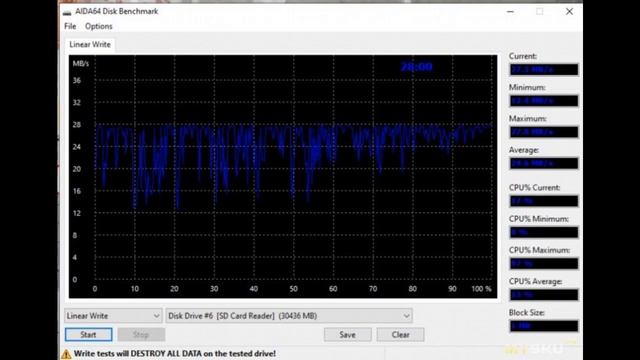
Task: Minimize the AIDA64 Disk Benchmark window
Action: [x=510, y=11]
